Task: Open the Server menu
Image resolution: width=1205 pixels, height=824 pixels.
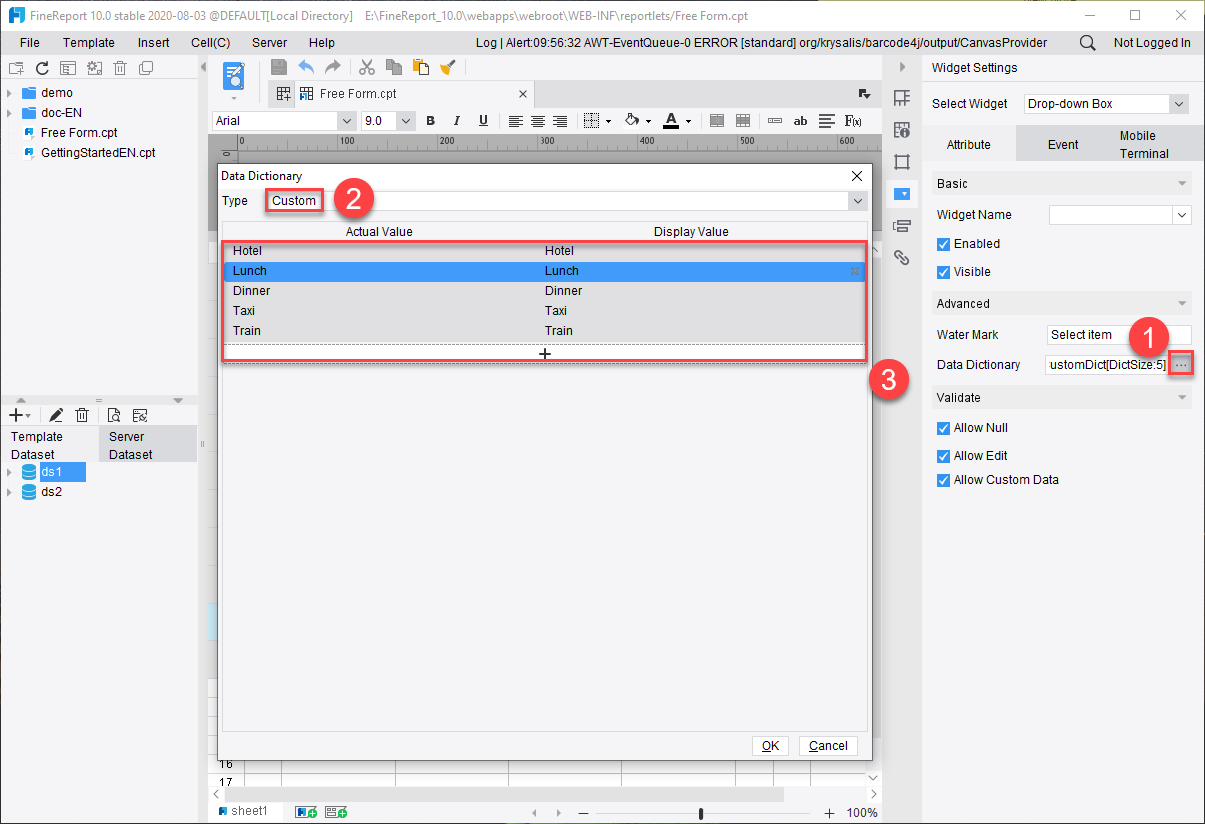Action: (x=269, y=43)
